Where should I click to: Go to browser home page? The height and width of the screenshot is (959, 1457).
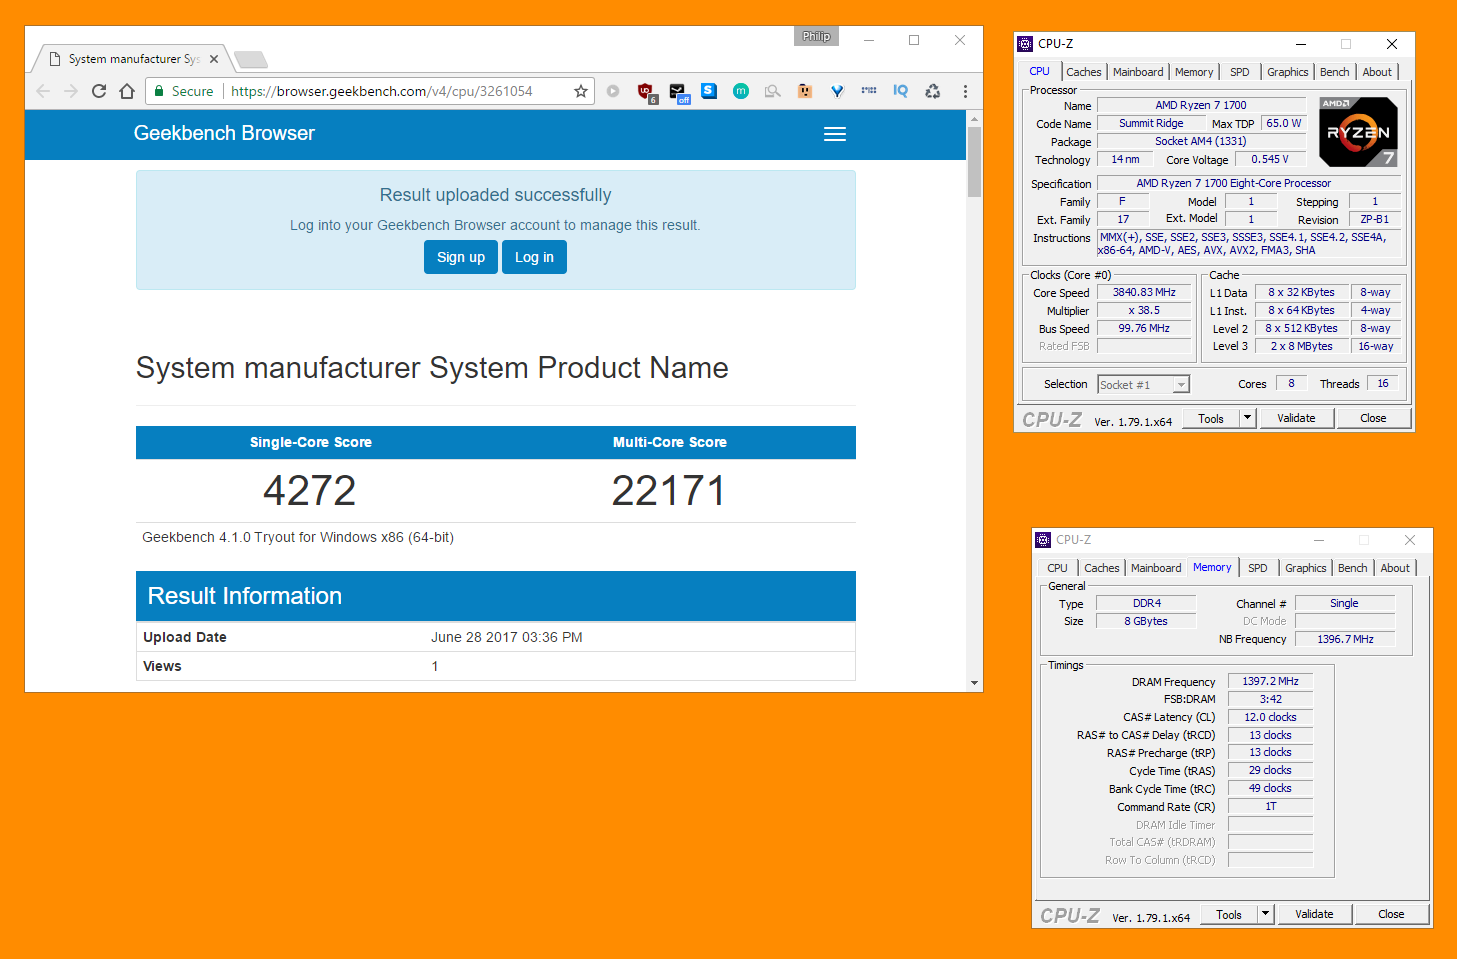pyautogui.click(x=126, y=91)
